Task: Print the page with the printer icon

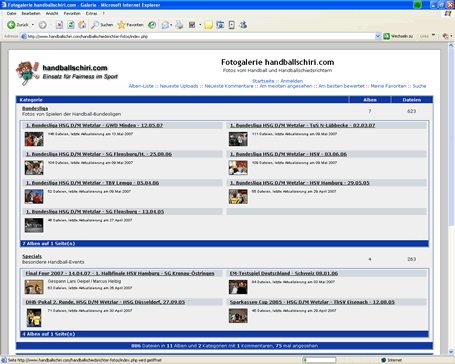Action: 179,25
